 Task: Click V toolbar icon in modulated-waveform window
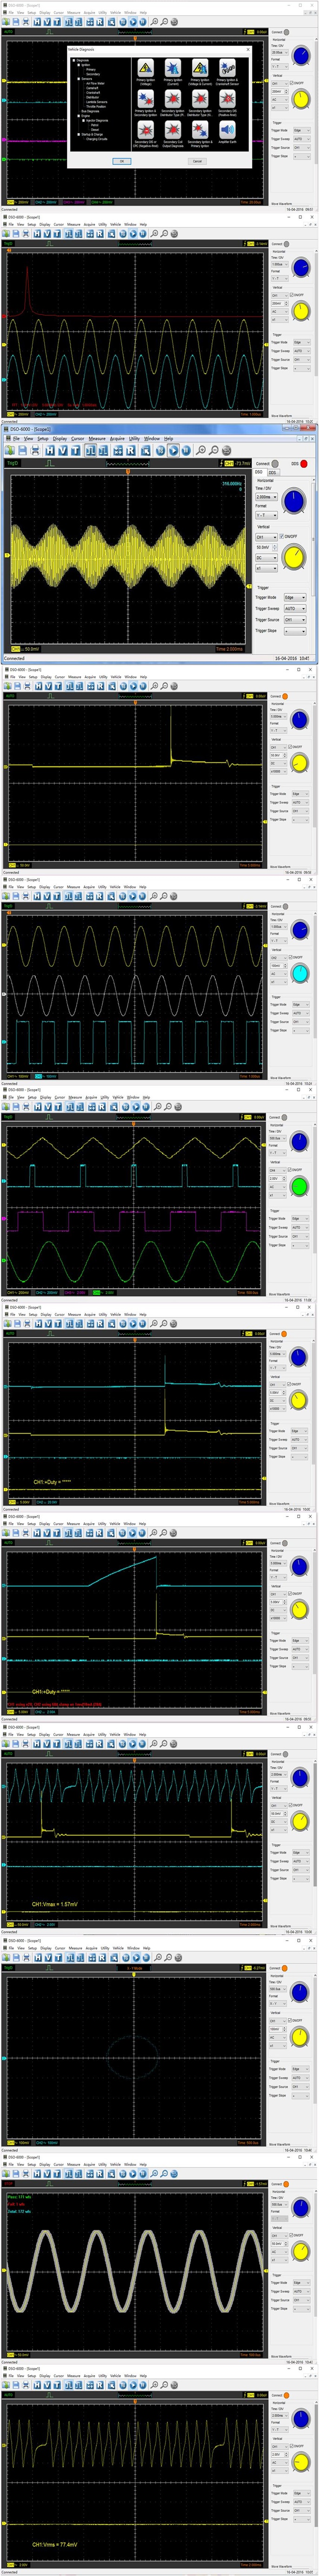(63, 450)
